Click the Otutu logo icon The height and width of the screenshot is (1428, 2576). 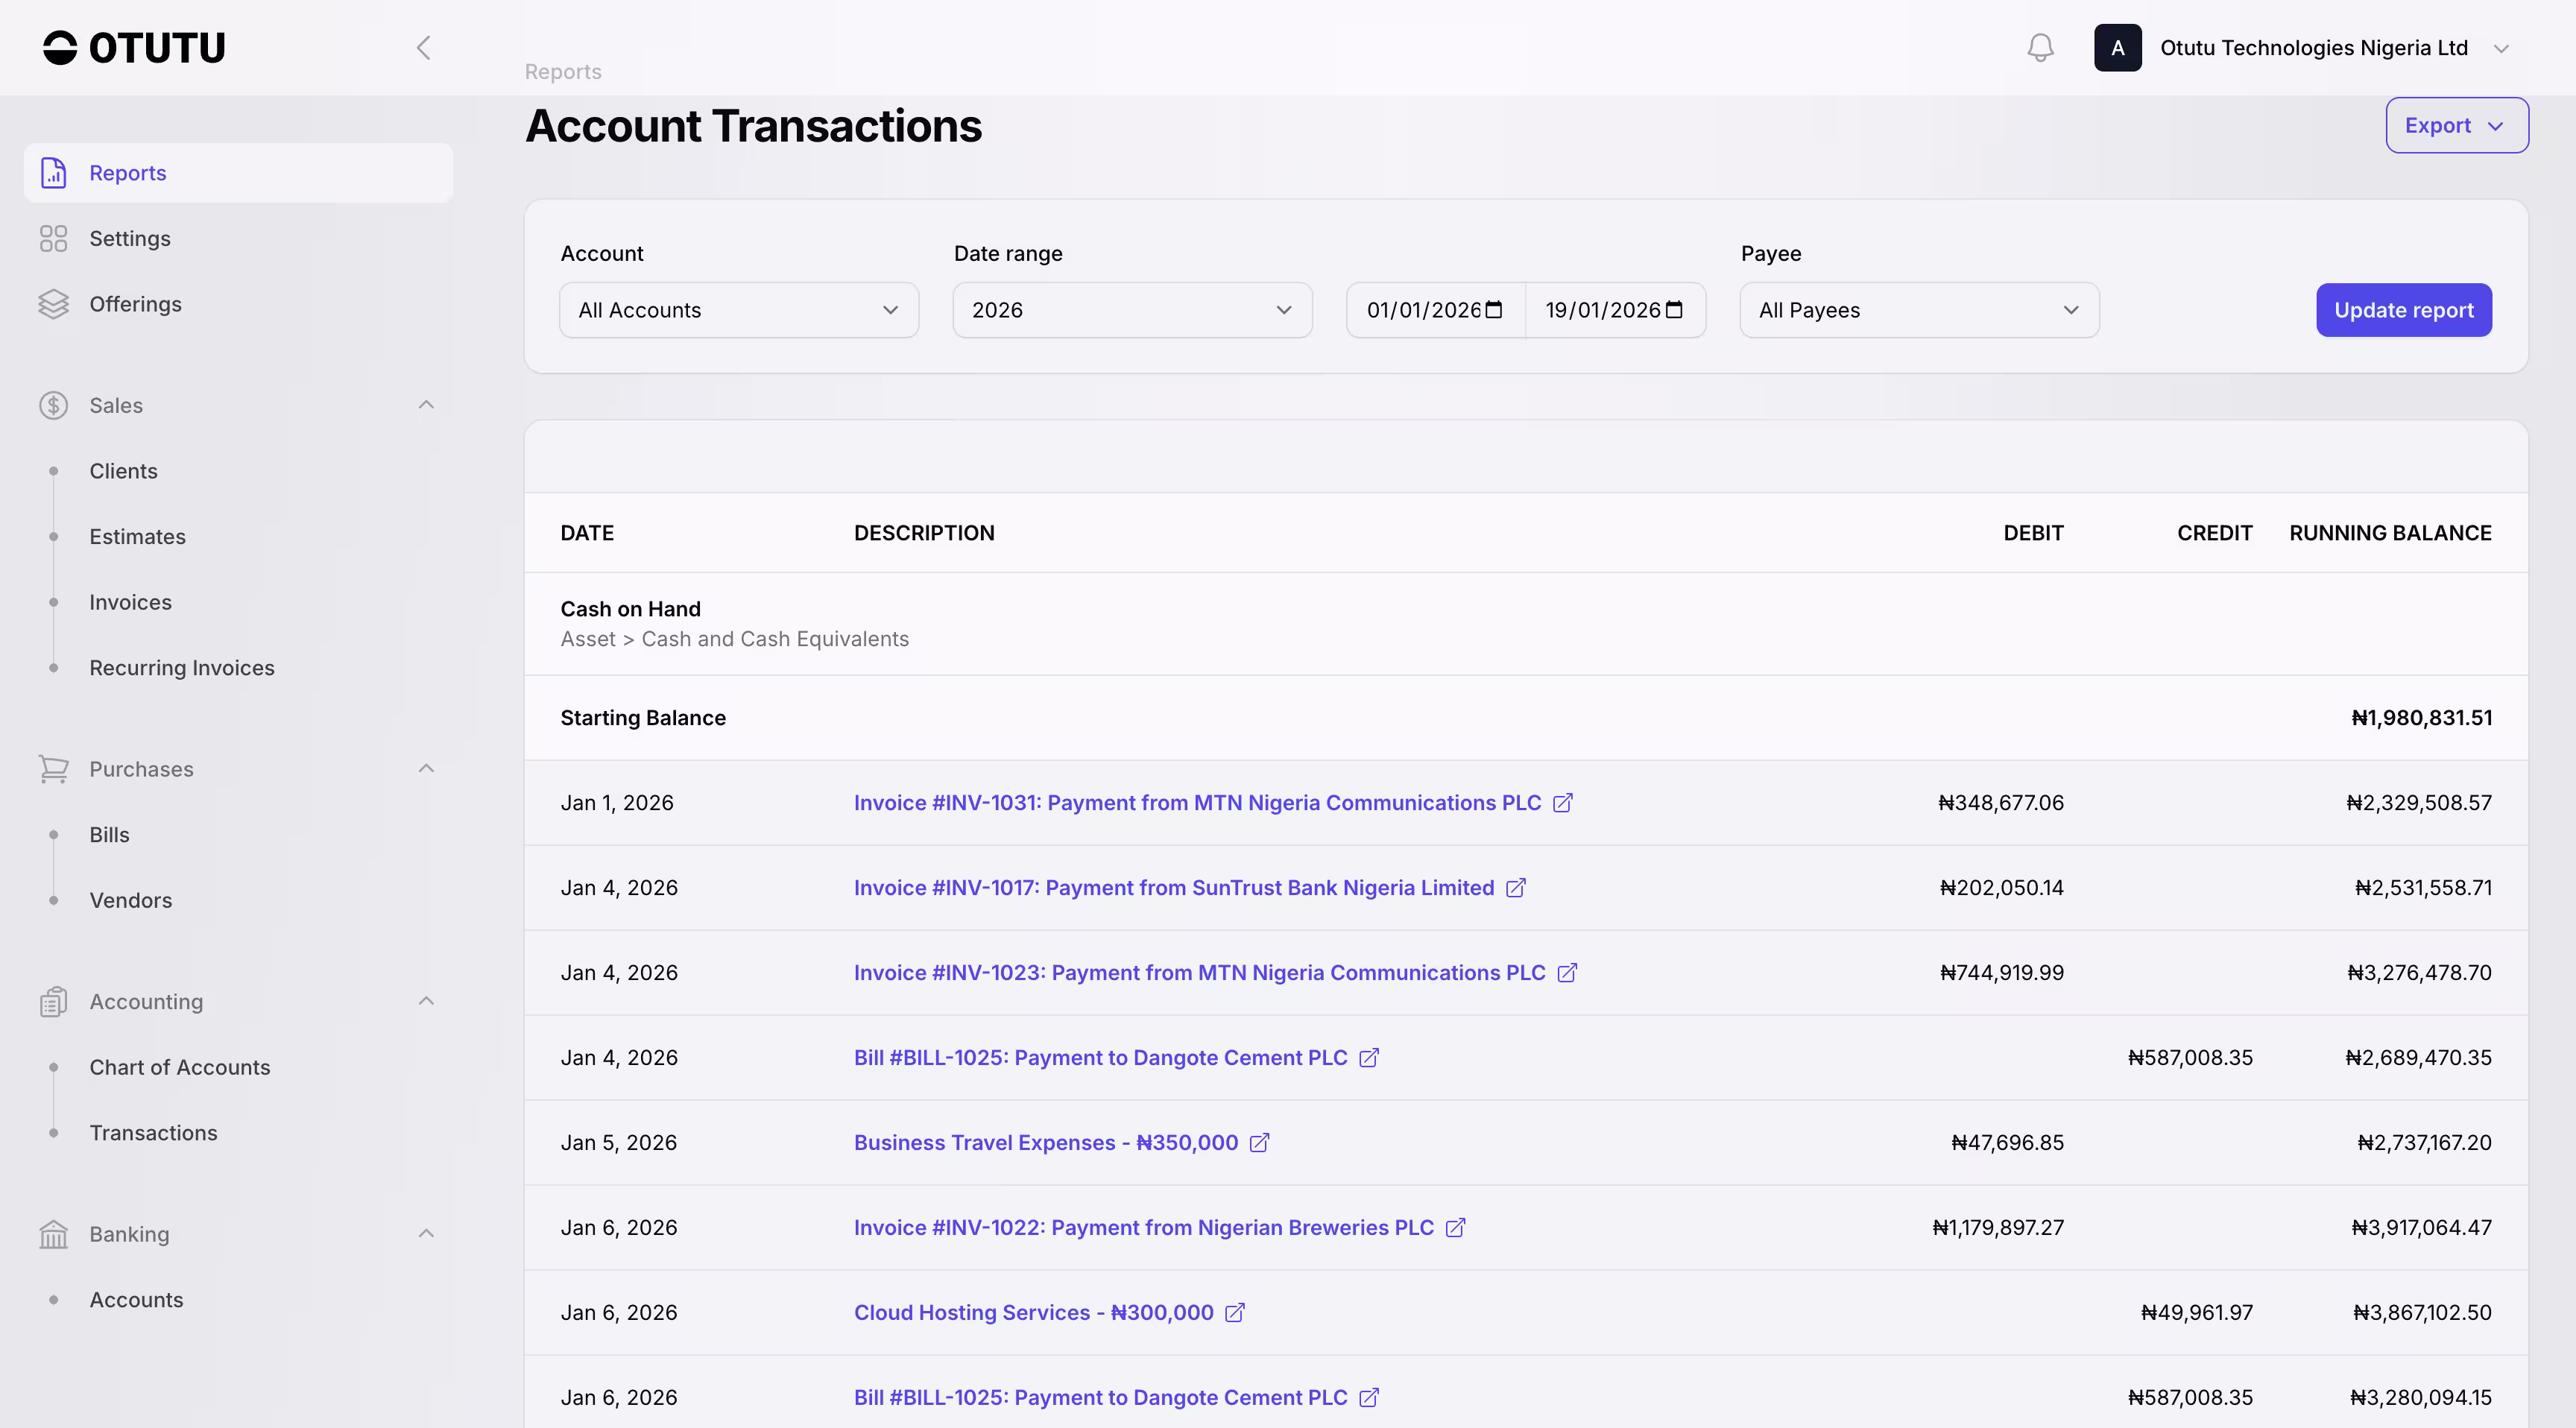coord(60,48)
